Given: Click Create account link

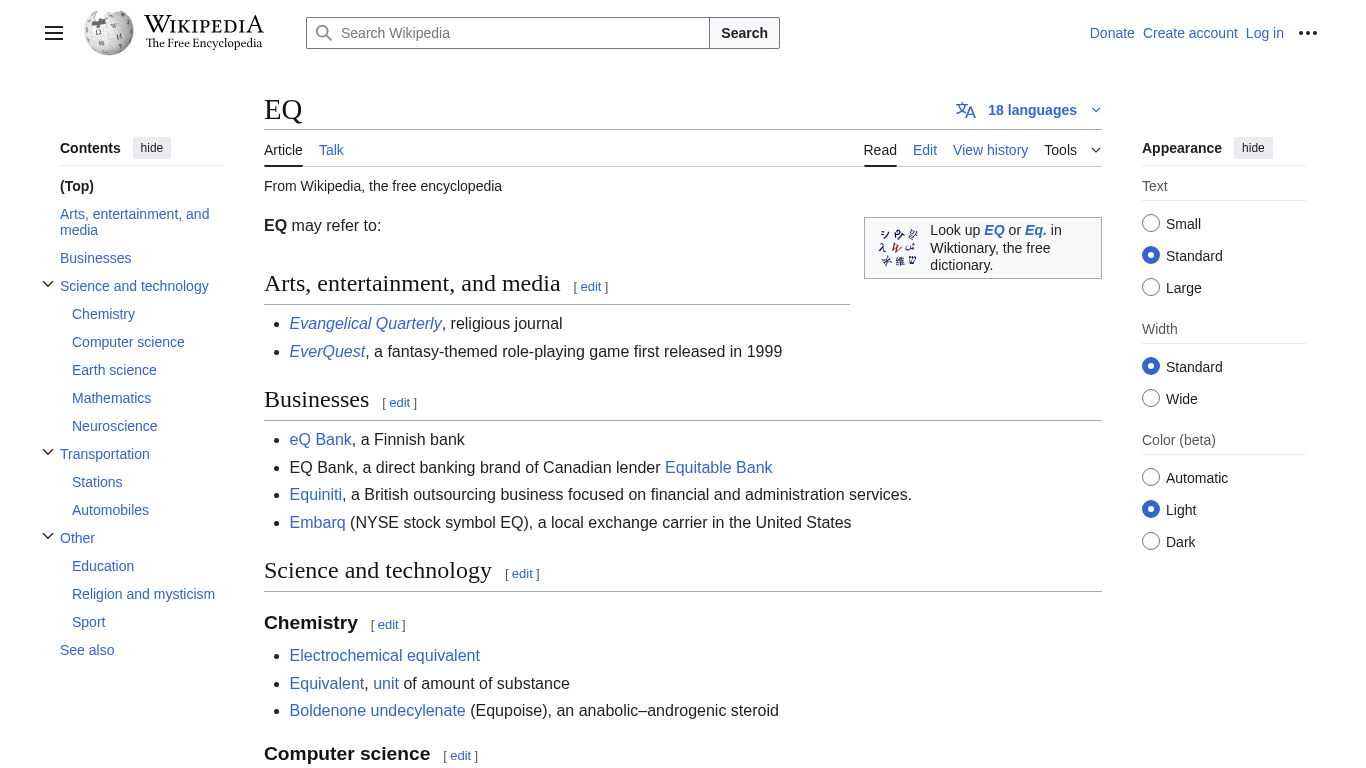Looking at the screenshot, I should pyautogui.click(x=1190, y=33).
